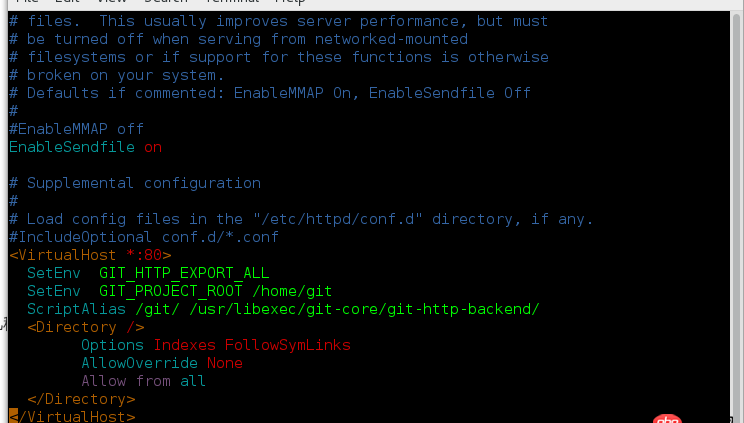This screenshot has width=744, height=423.
Task: Open the Search menu in menu bar
Action: [x=166, y=1]
